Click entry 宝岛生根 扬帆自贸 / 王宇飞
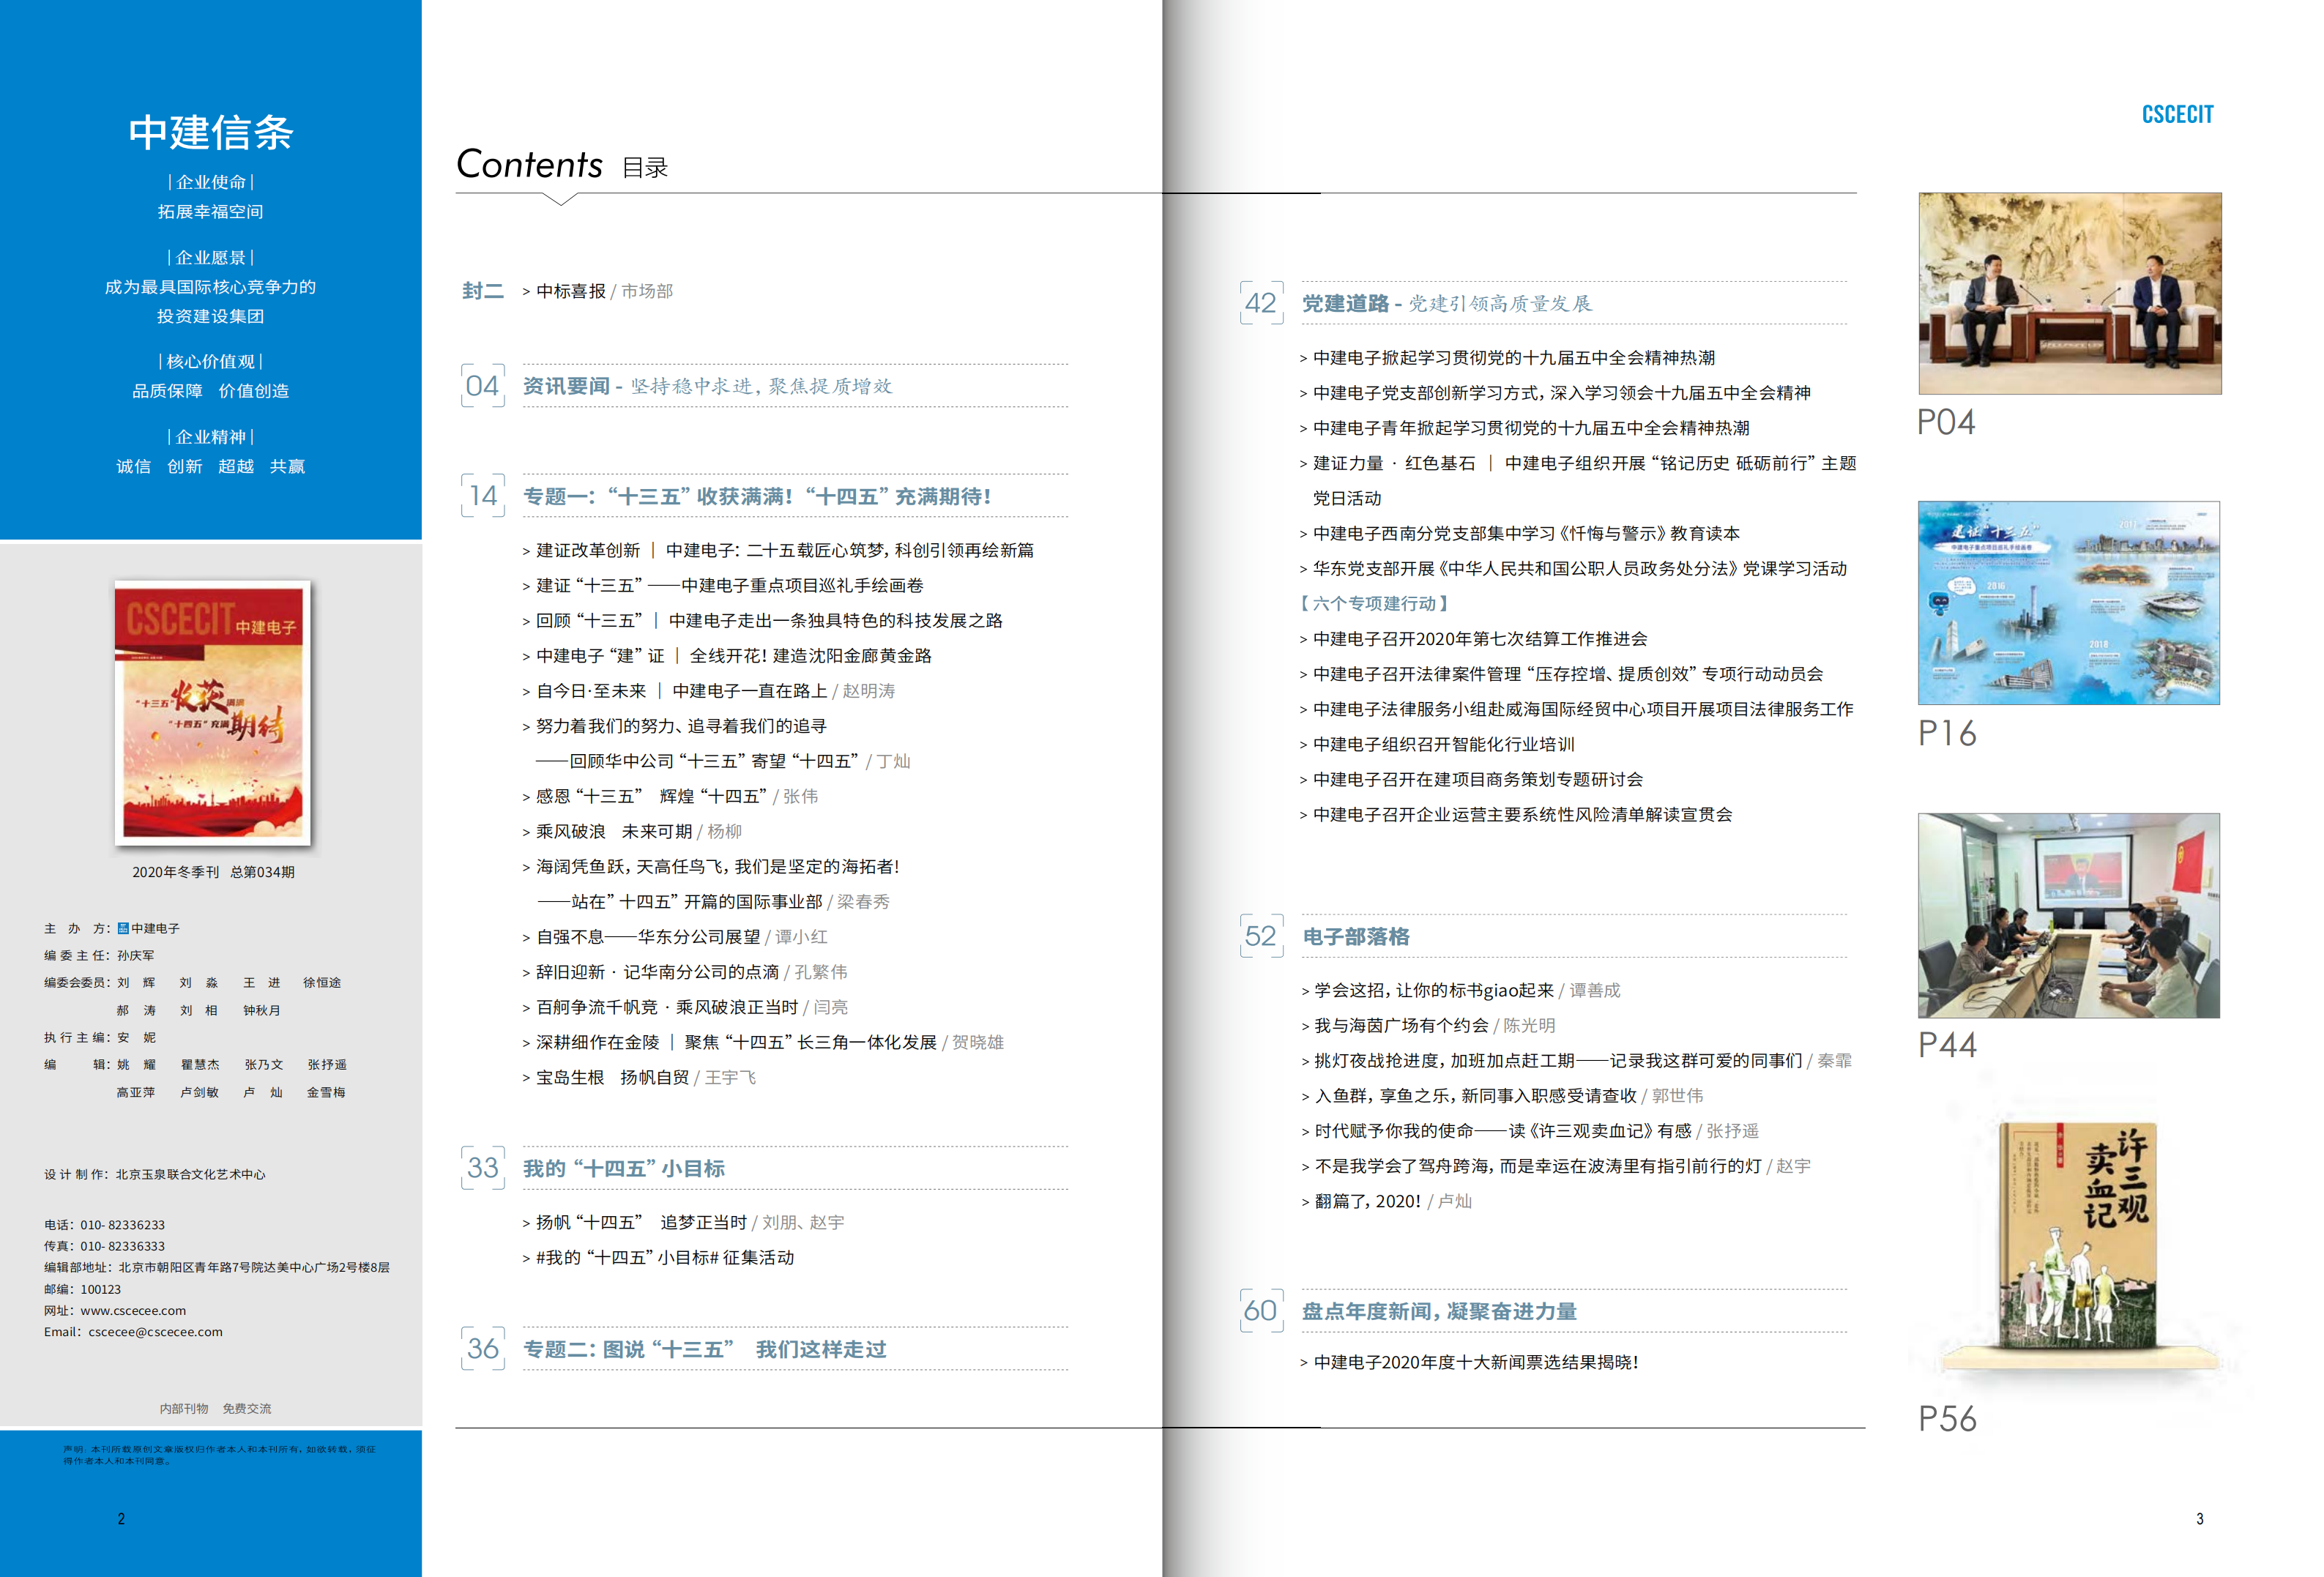This screenshot has width=2324, height=1577. (x=639, y=1077)
